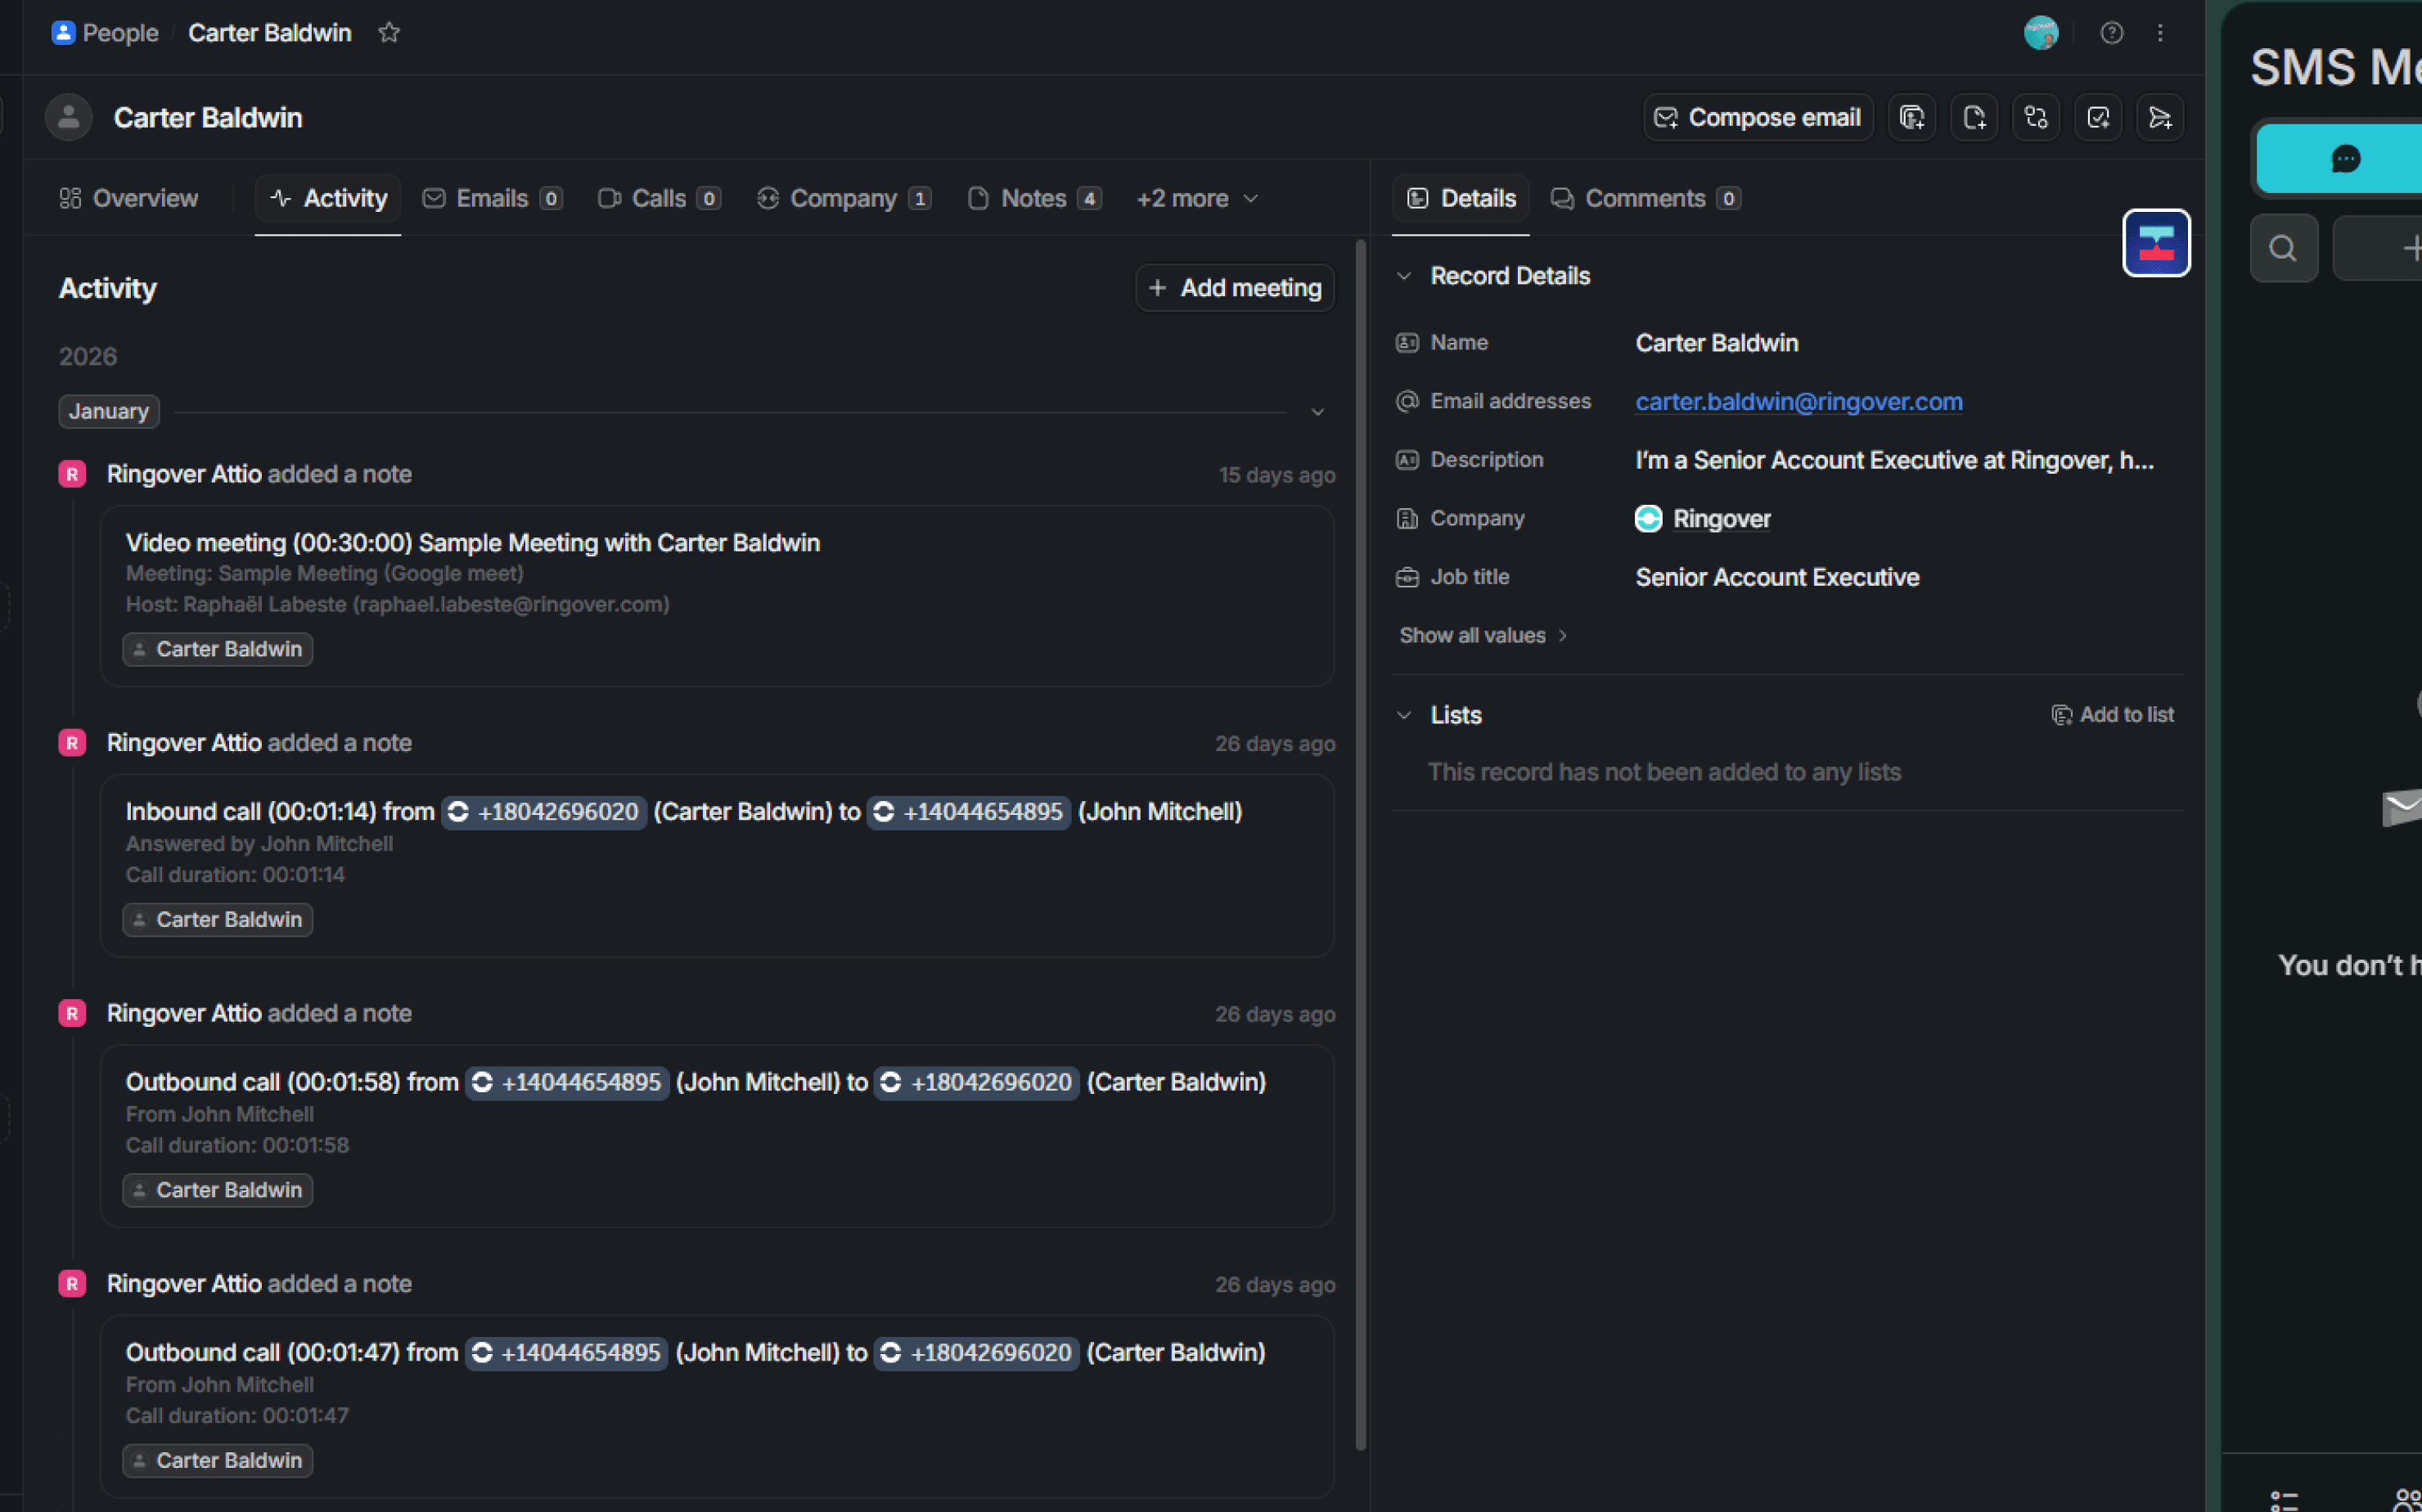2422x1512 pixels.
Task: Open the Comments tab
Action: 1643,198
